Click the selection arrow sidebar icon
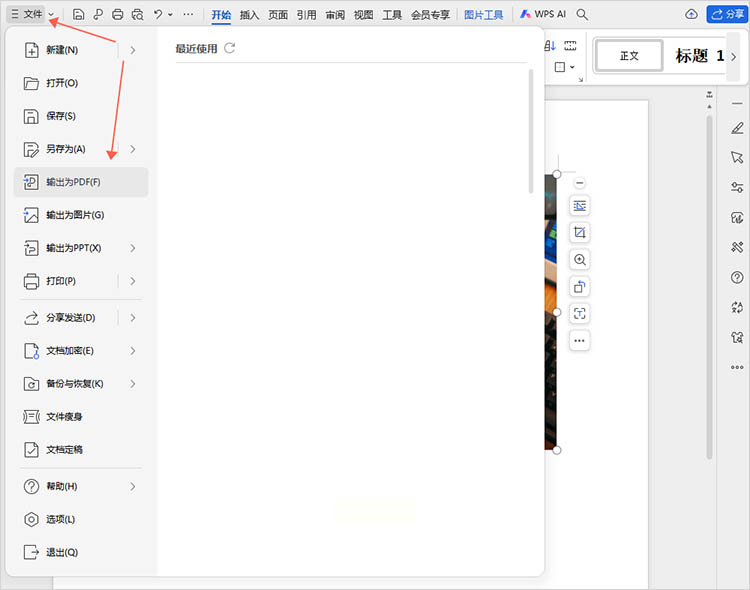The height and width of the screenshot is (590, 750). click(x=737, y=157)
